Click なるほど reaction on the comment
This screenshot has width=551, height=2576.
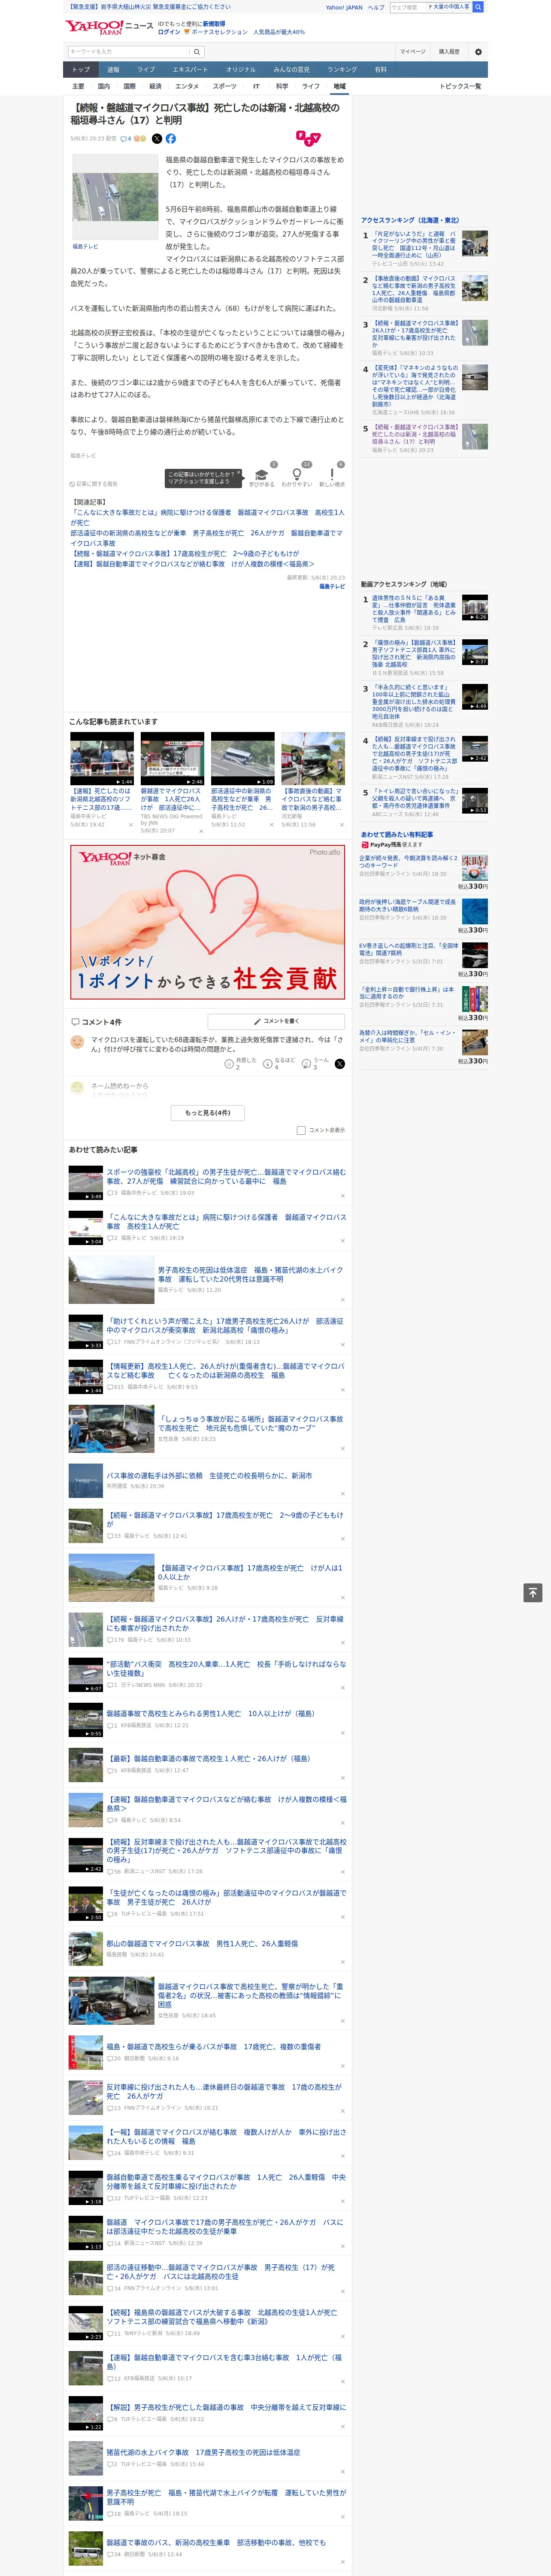[268, 1064]
